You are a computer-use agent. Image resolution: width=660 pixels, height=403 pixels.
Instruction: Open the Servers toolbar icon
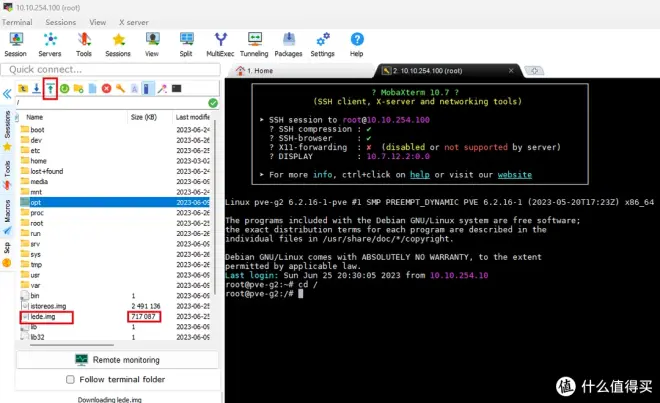50,44
